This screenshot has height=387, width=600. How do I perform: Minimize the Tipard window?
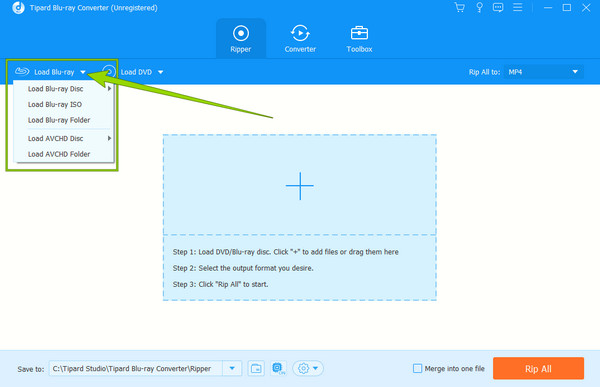(x=548, y=8)
